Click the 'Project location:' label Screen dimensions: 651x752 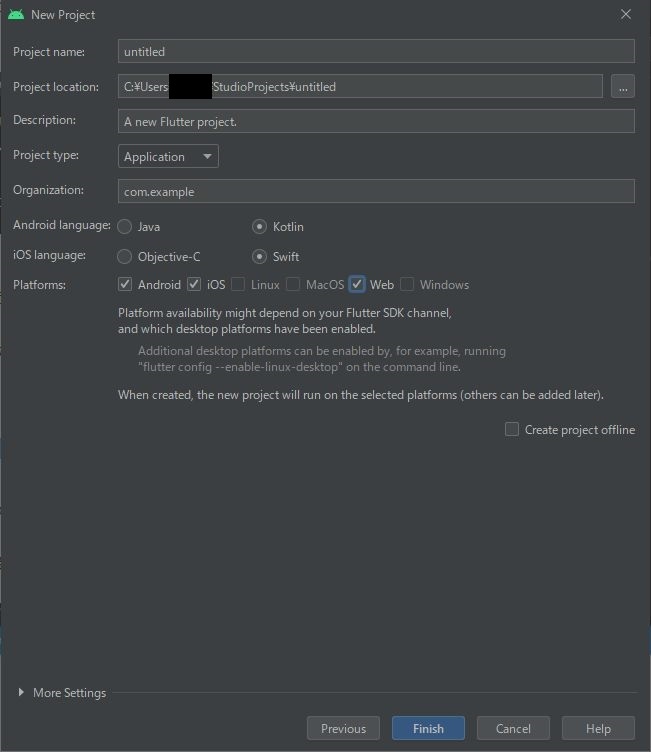56,87
